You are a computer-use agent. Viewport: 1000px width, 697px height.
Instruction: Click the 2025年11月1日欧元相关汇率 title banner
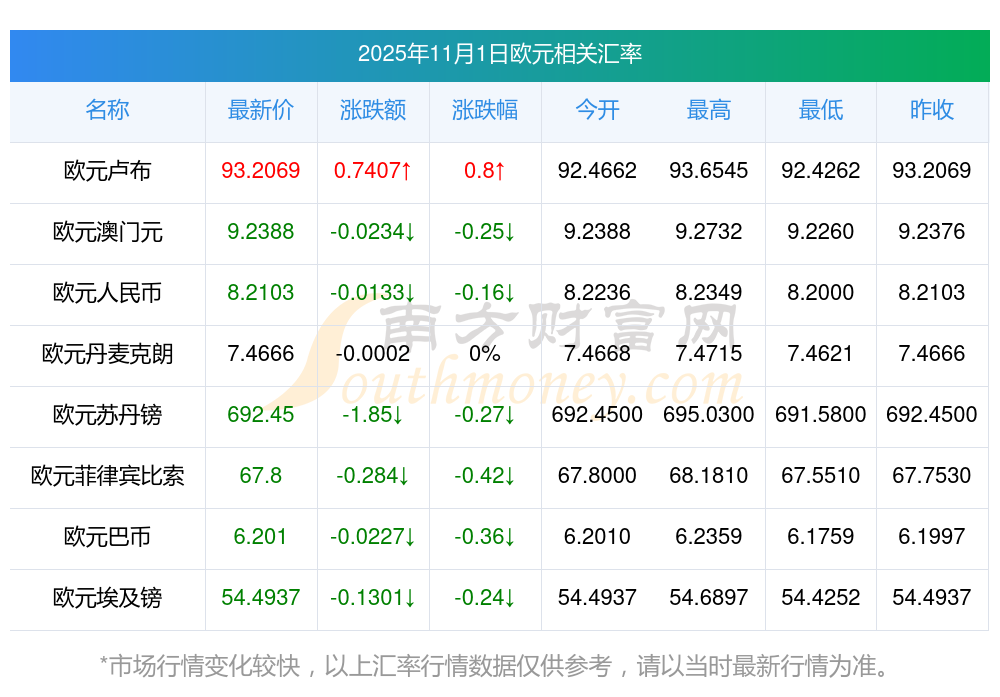[499, 54]
